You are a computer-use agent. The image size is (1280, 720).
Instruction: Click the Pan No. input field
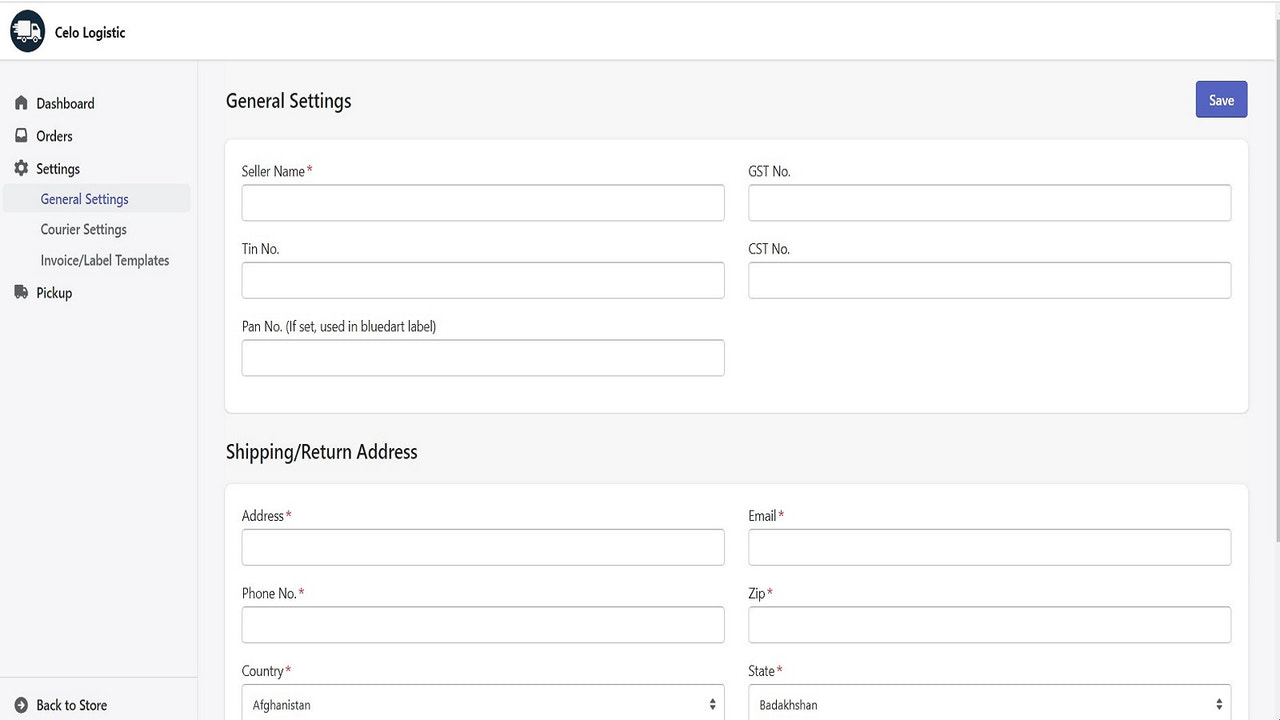(x=483, y=357)
